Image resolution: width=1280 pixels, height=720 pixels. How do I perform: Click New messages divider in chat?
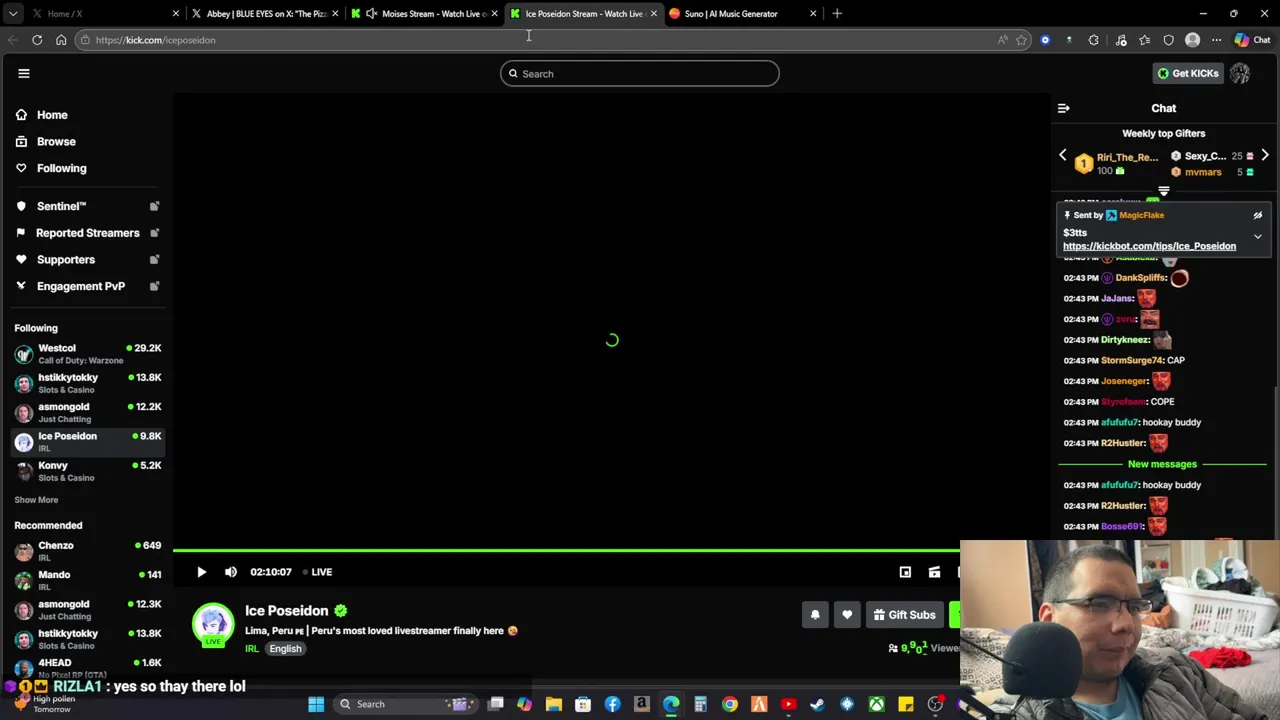tap(1162, 464)
